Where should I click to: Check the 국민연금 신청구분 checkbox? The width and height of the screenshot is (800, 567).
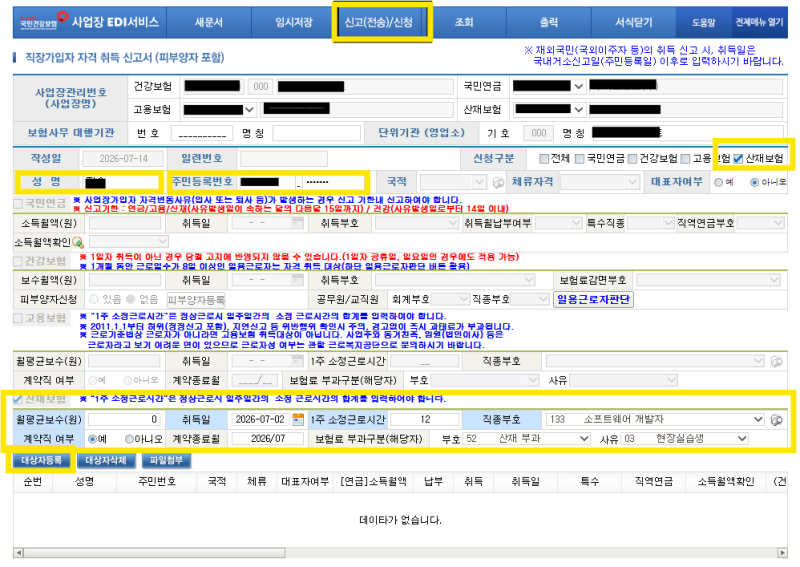(x=580, y=159)
